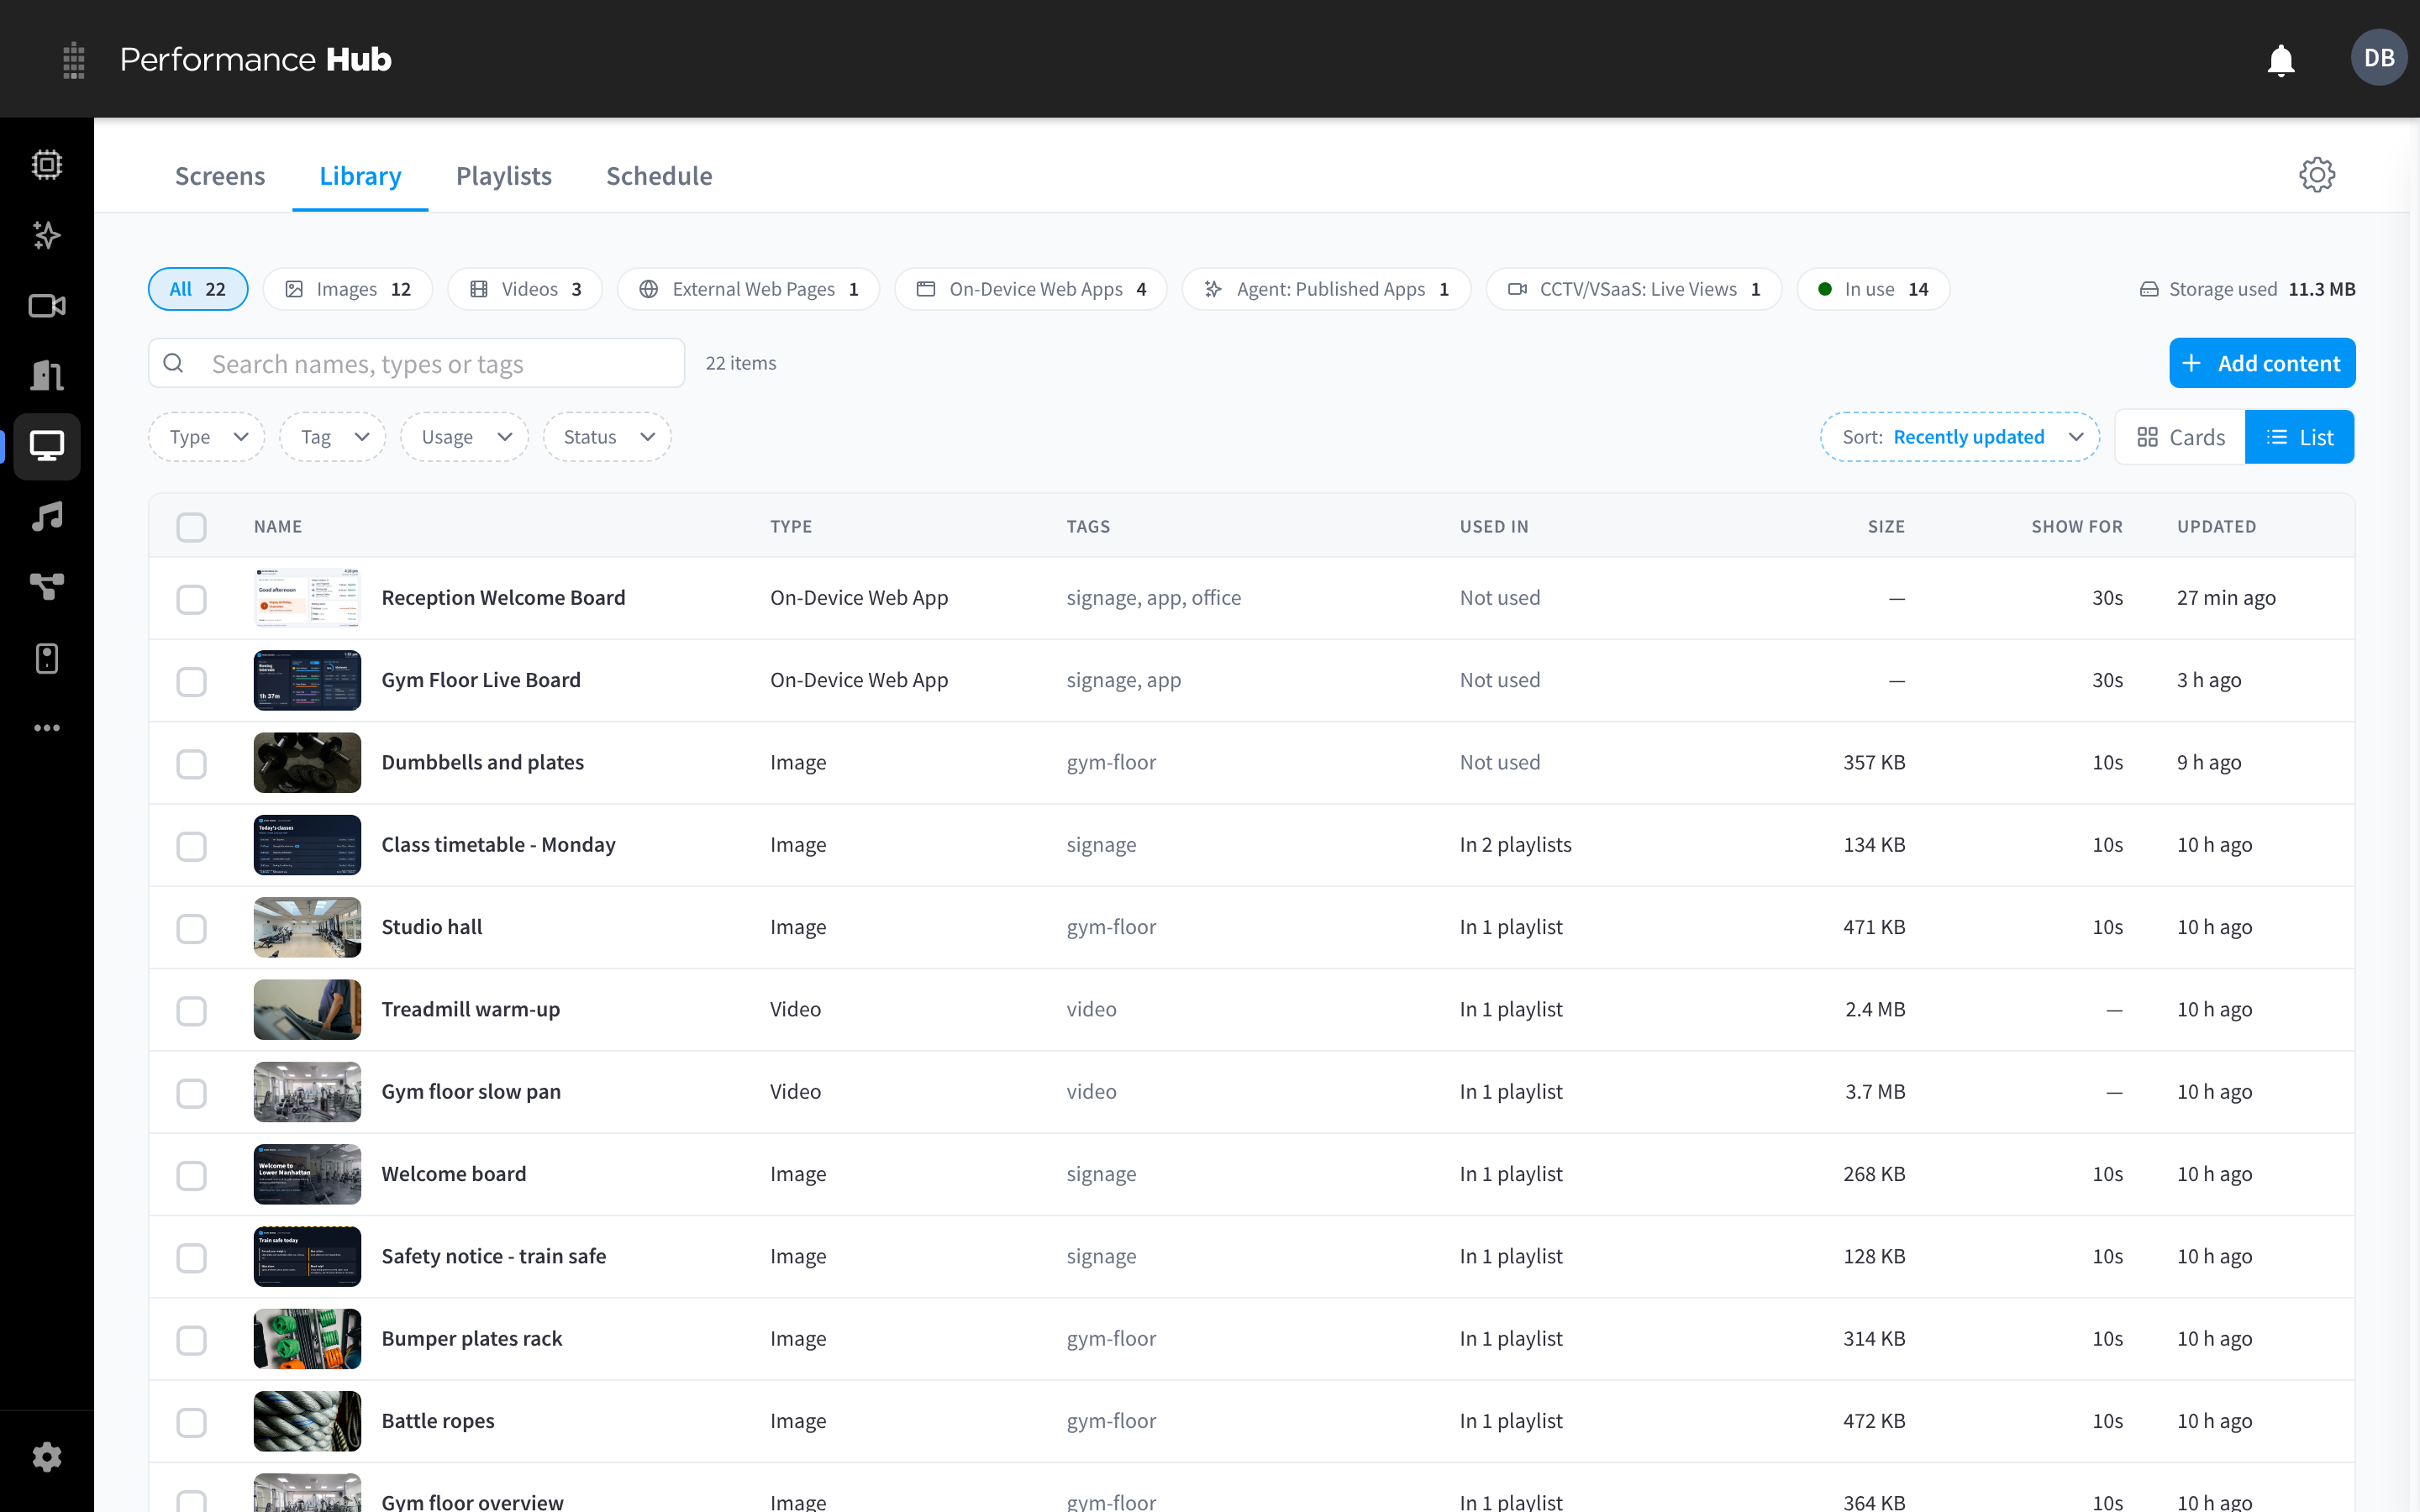
Task: Sort by the SIZE column header
Action: point(1886,526)
